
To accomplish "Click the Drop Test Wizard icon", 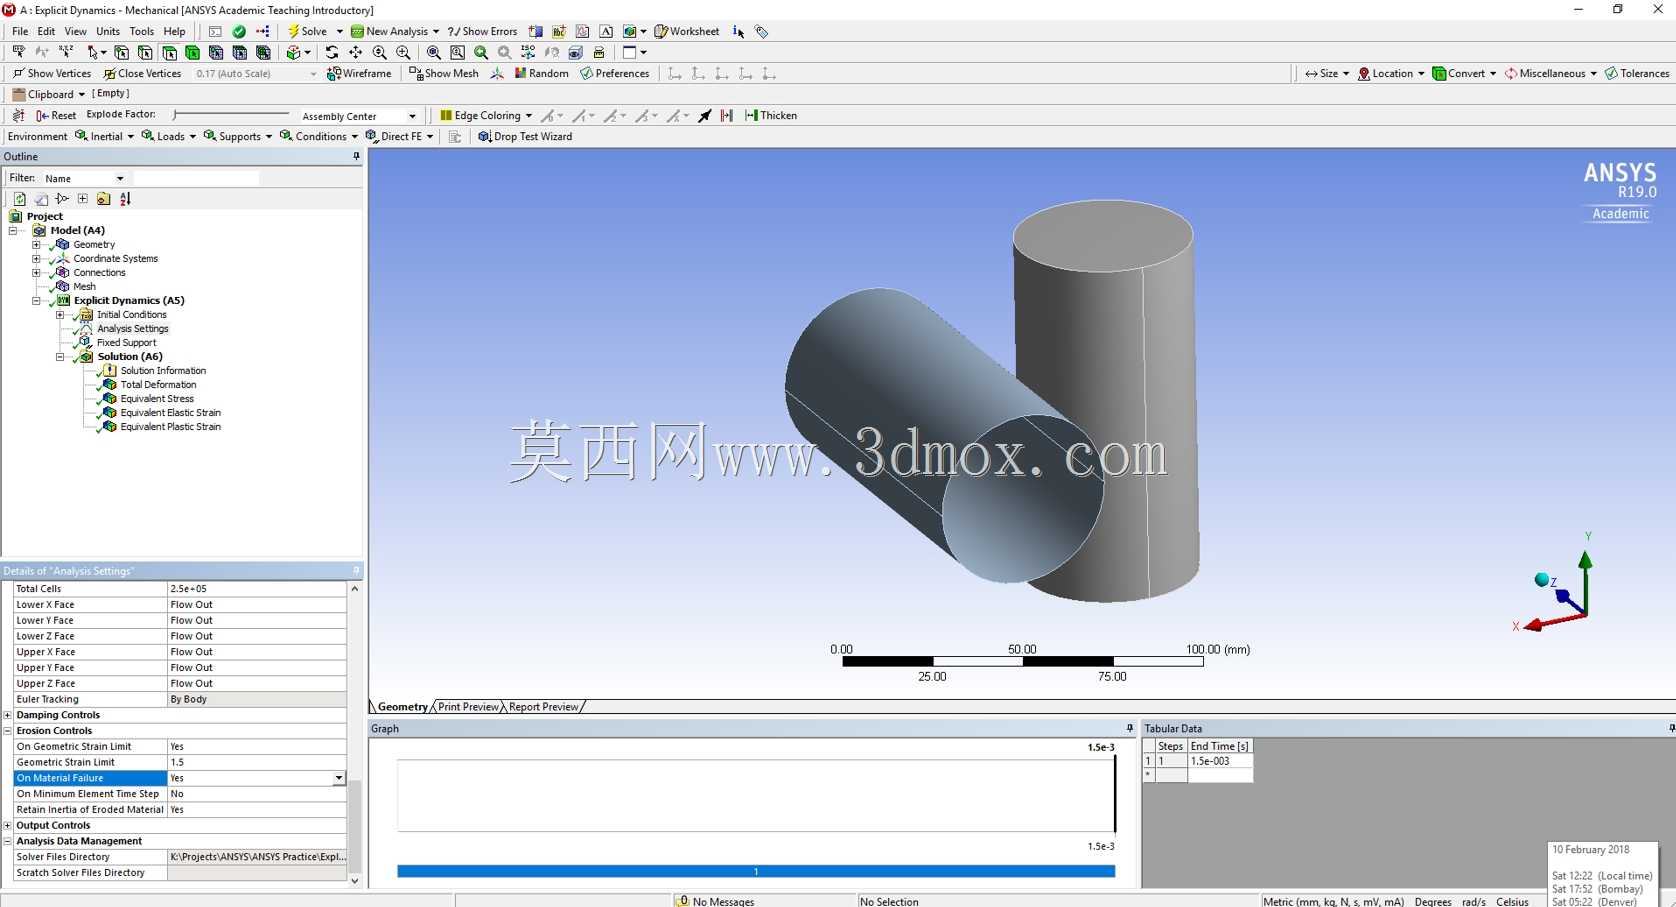I will click(525, 136).
